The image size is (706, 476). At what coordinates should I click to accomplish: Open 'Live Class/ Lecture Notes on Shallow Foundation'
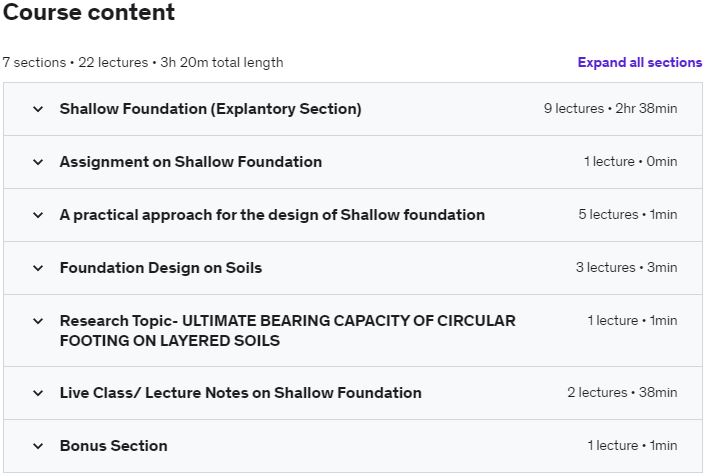[240, 393]
